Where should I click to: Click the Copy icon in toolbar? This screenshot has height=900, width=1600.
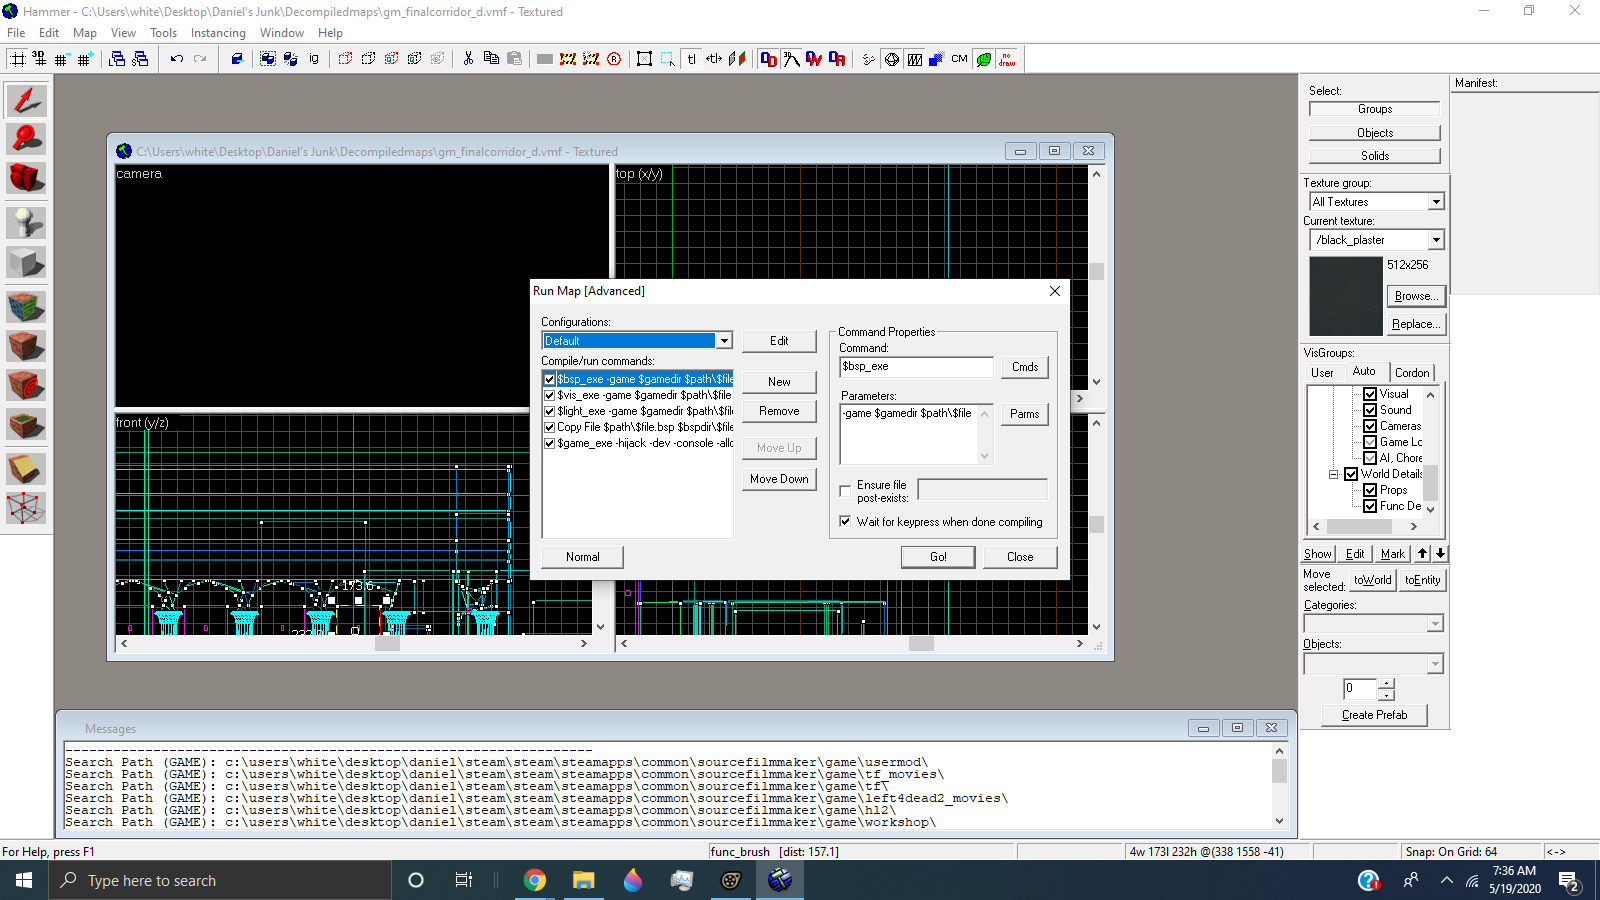(491, 59)
